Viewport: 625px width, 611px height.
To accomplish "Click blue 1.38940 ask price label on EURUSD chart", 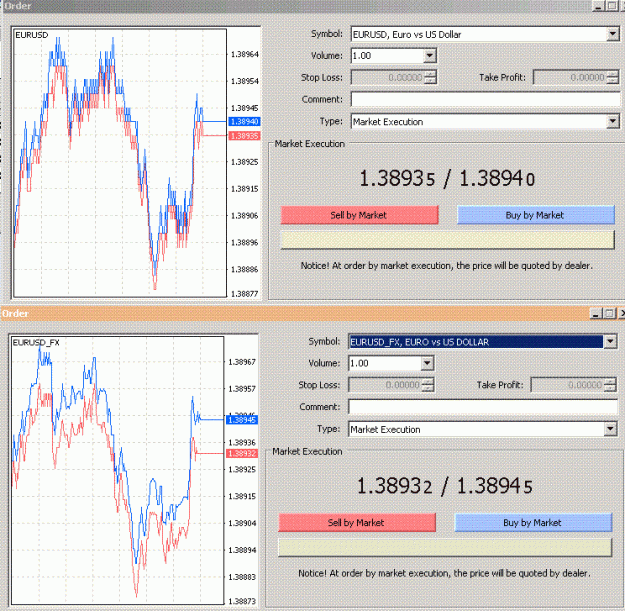I will [x=244, y=122].
